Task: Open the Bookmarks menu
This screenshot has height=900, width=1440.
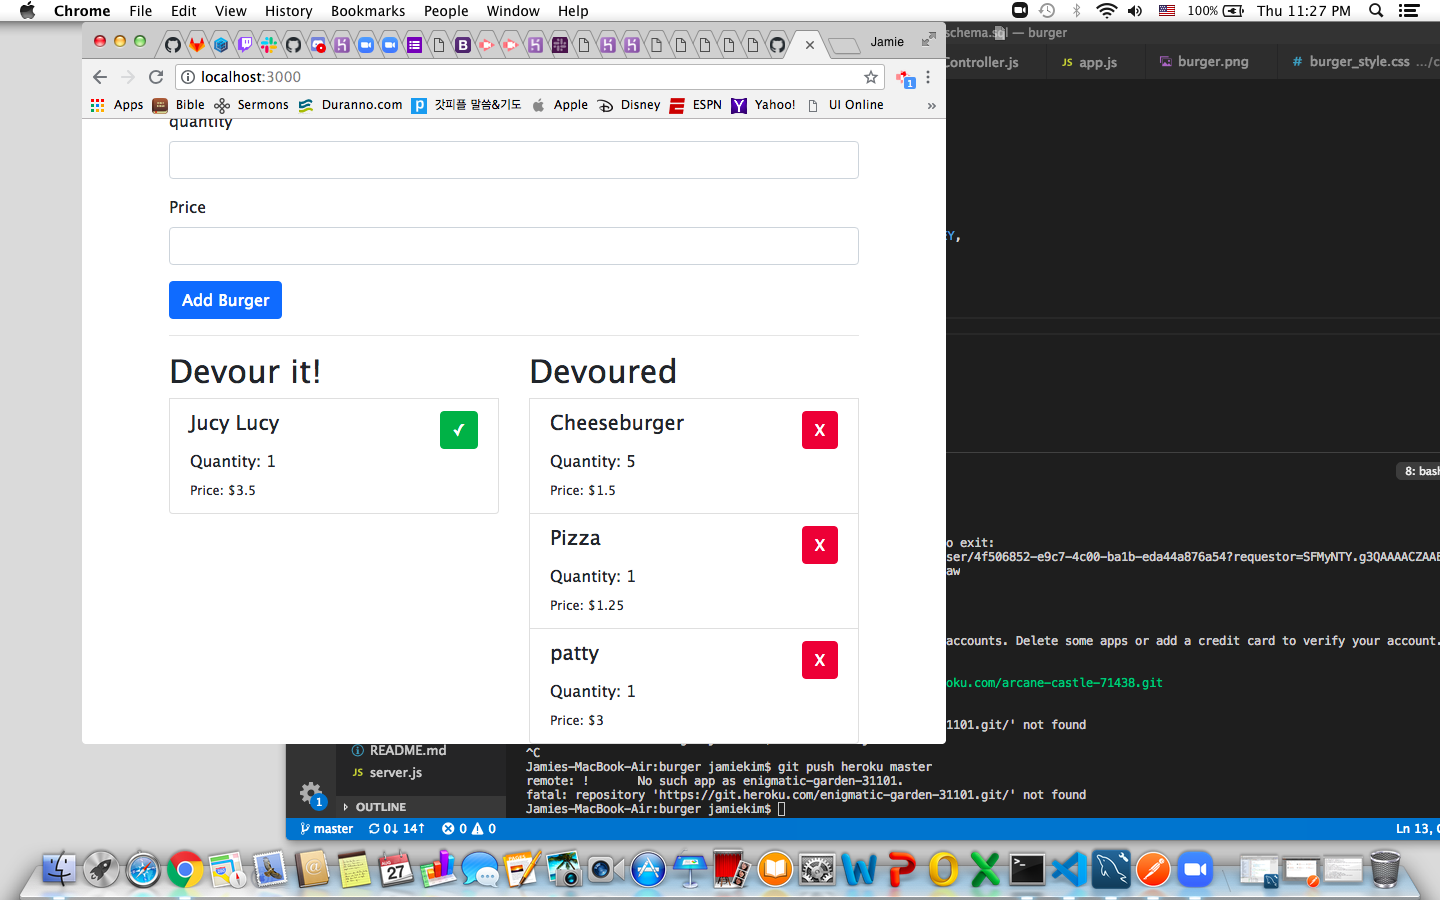Action: click(x=368, y=11)
